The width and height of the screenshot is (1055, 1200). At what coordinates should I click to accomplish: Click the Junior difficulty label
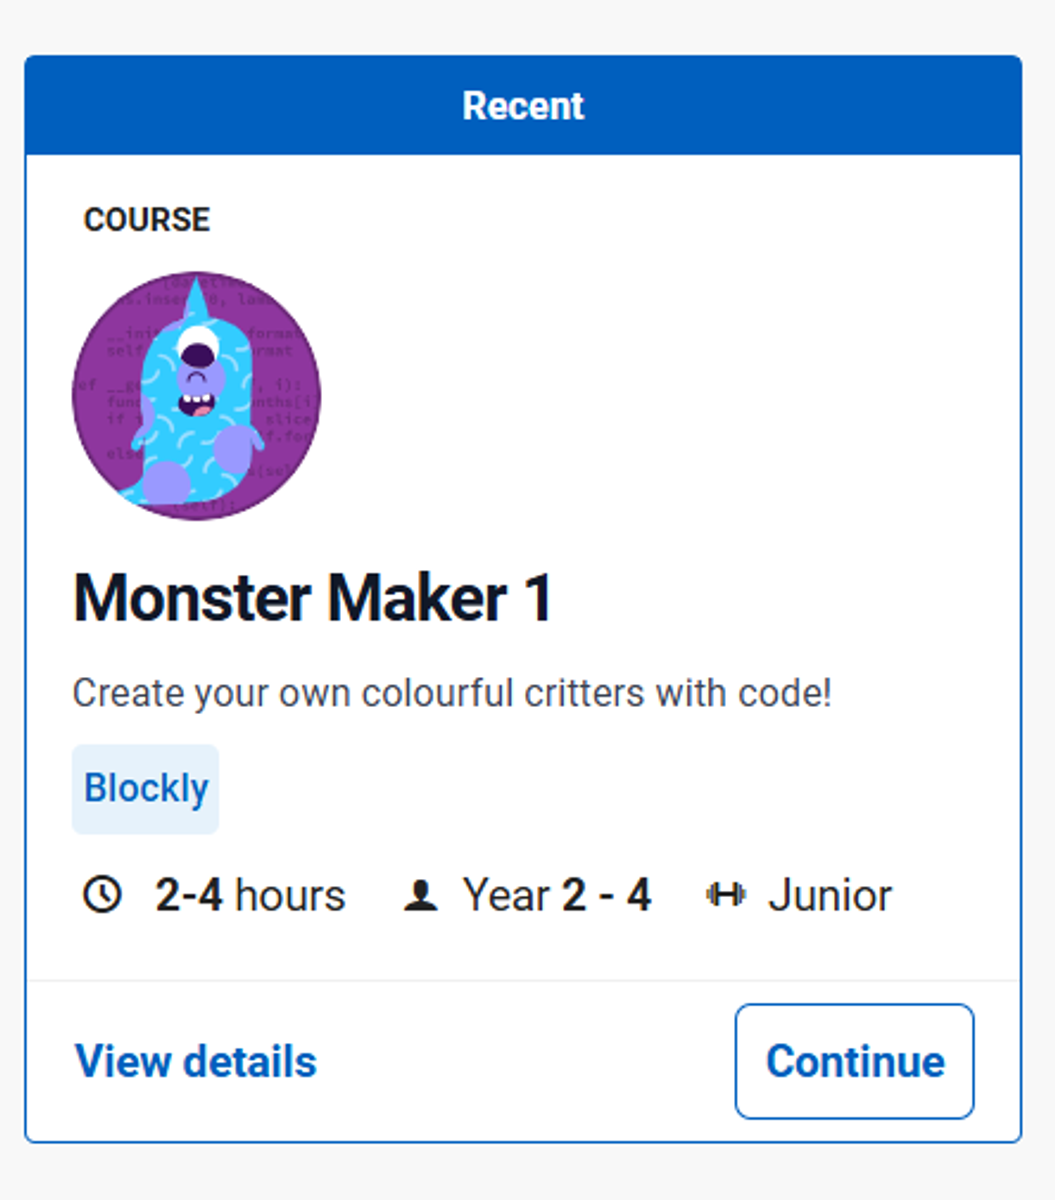830,895
